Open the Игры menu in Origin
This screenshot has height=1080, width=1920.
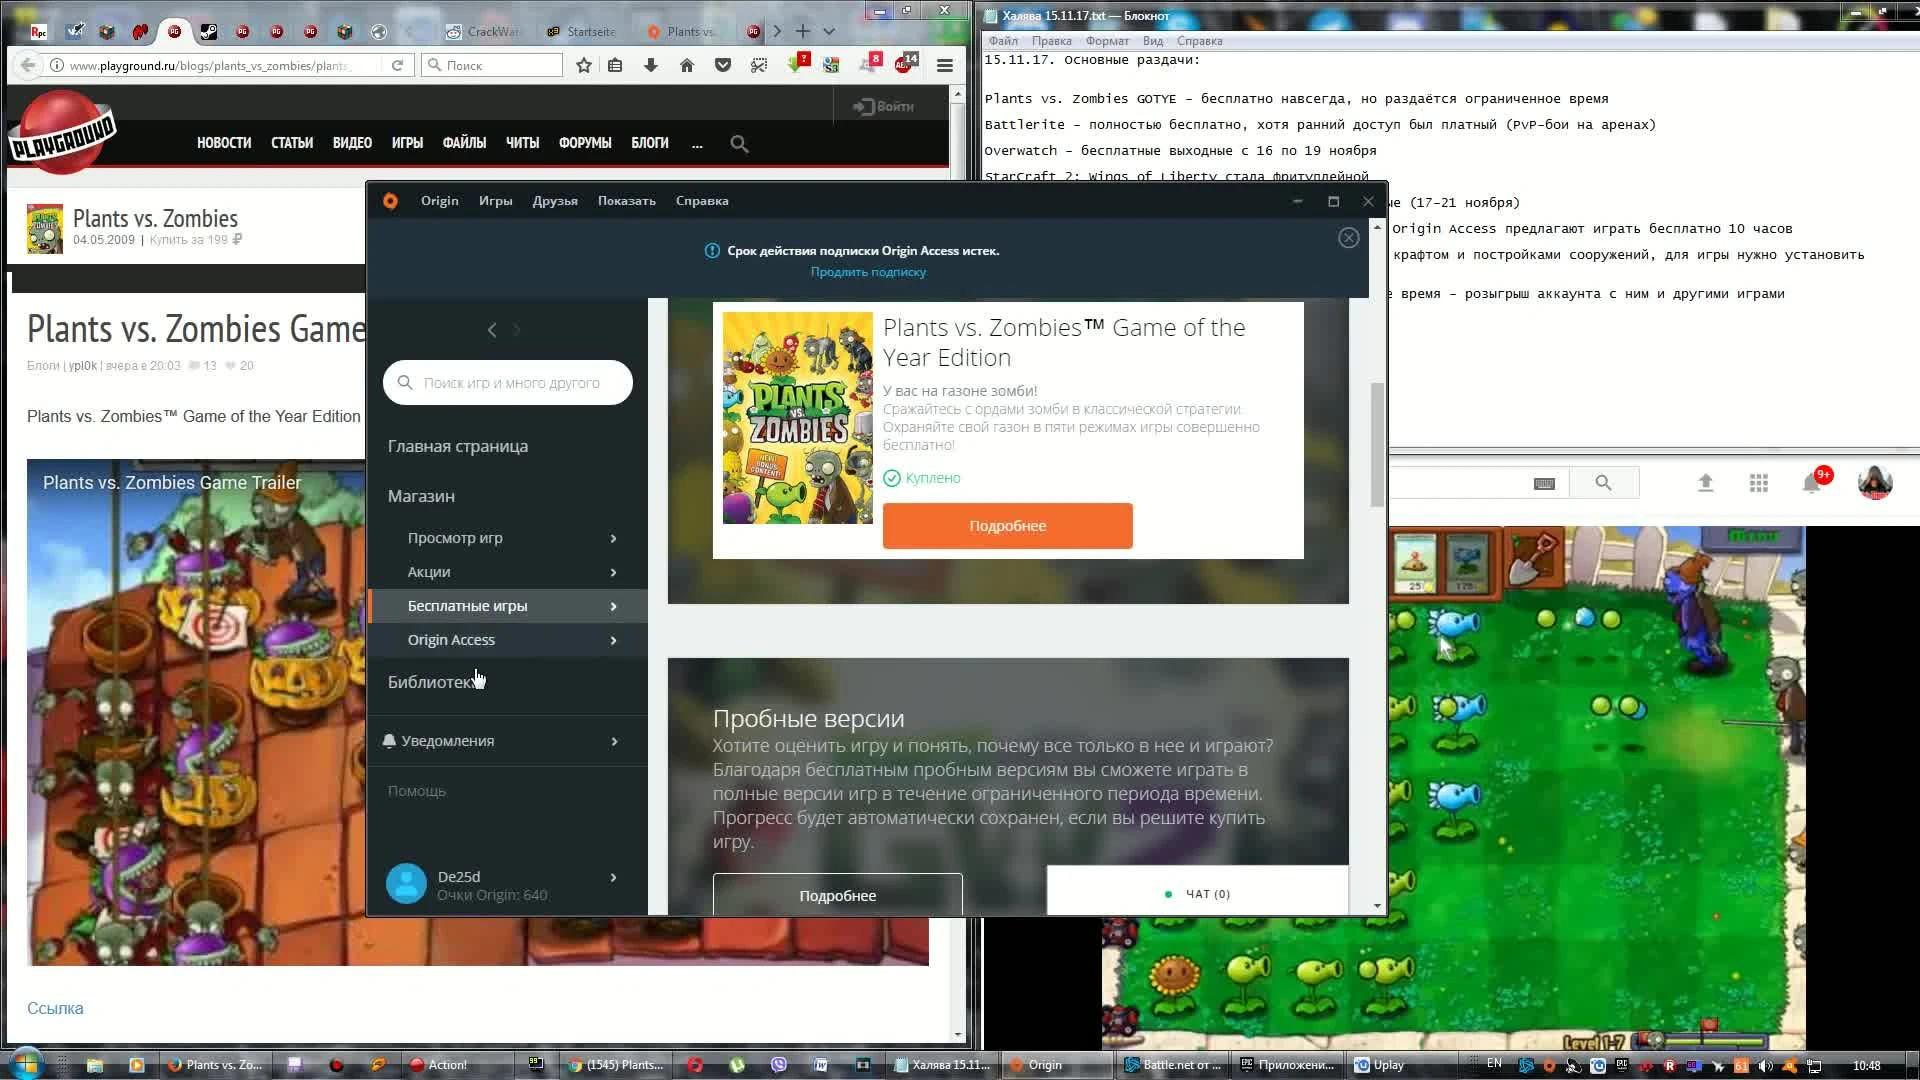[x=495, y=201]
